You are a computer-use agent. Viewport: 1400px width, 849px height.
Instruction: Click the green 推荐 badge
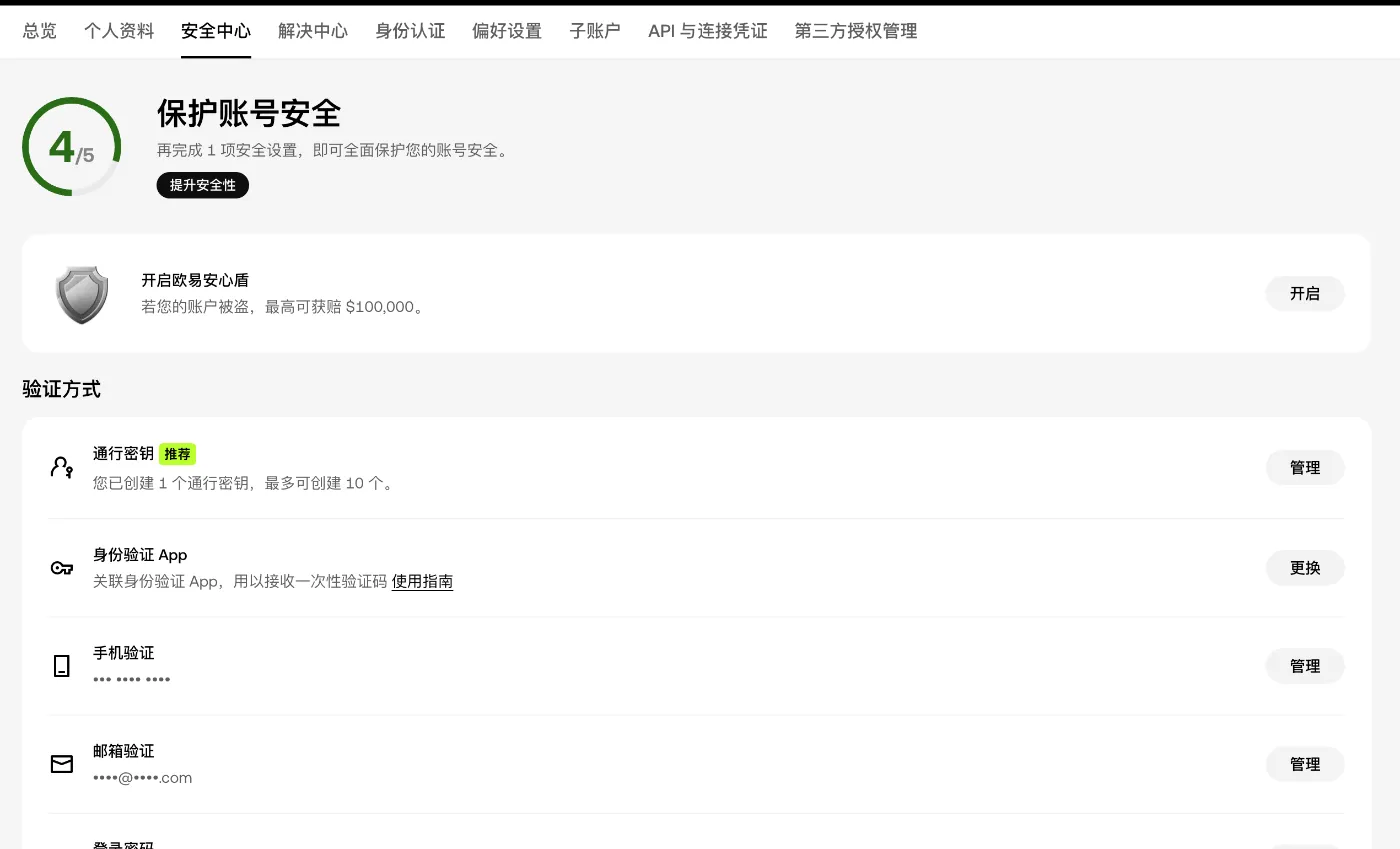[x=177, y=454]
